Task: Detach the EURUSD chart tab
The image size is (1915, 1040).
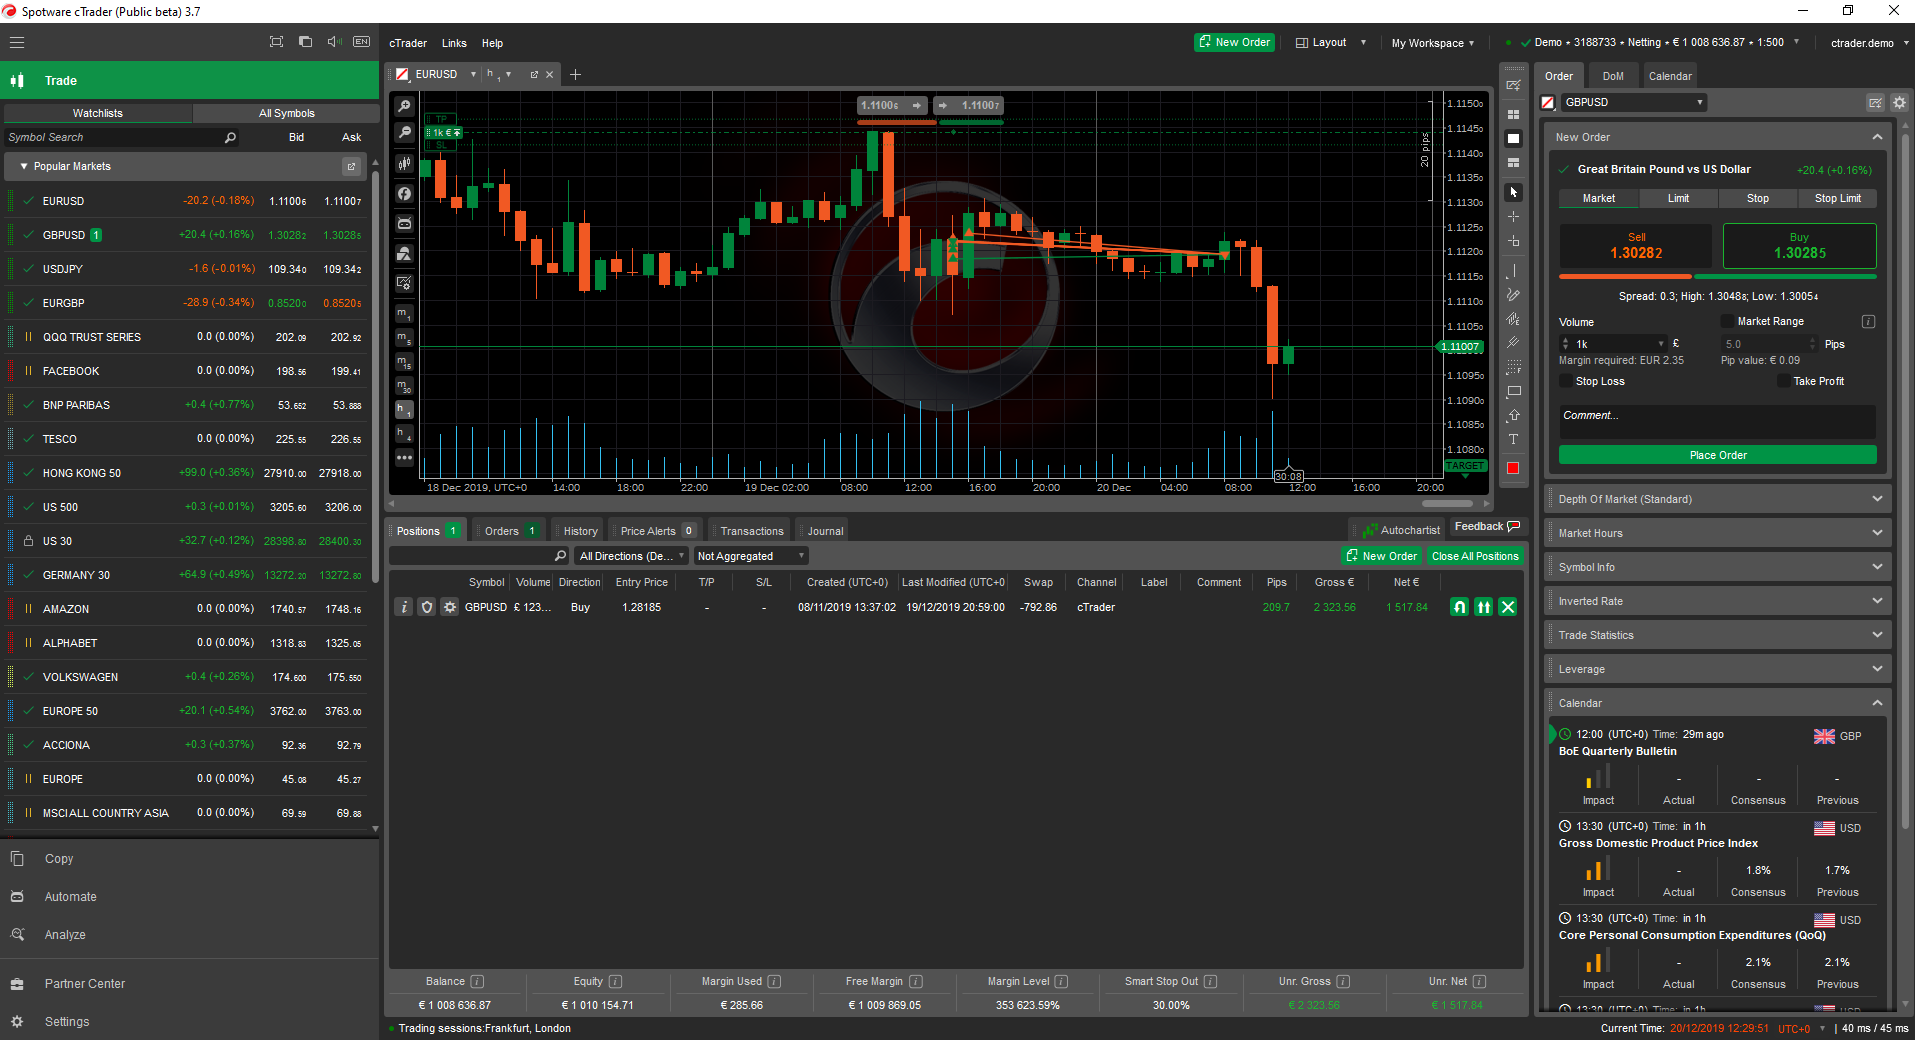Action: (534, 75)
